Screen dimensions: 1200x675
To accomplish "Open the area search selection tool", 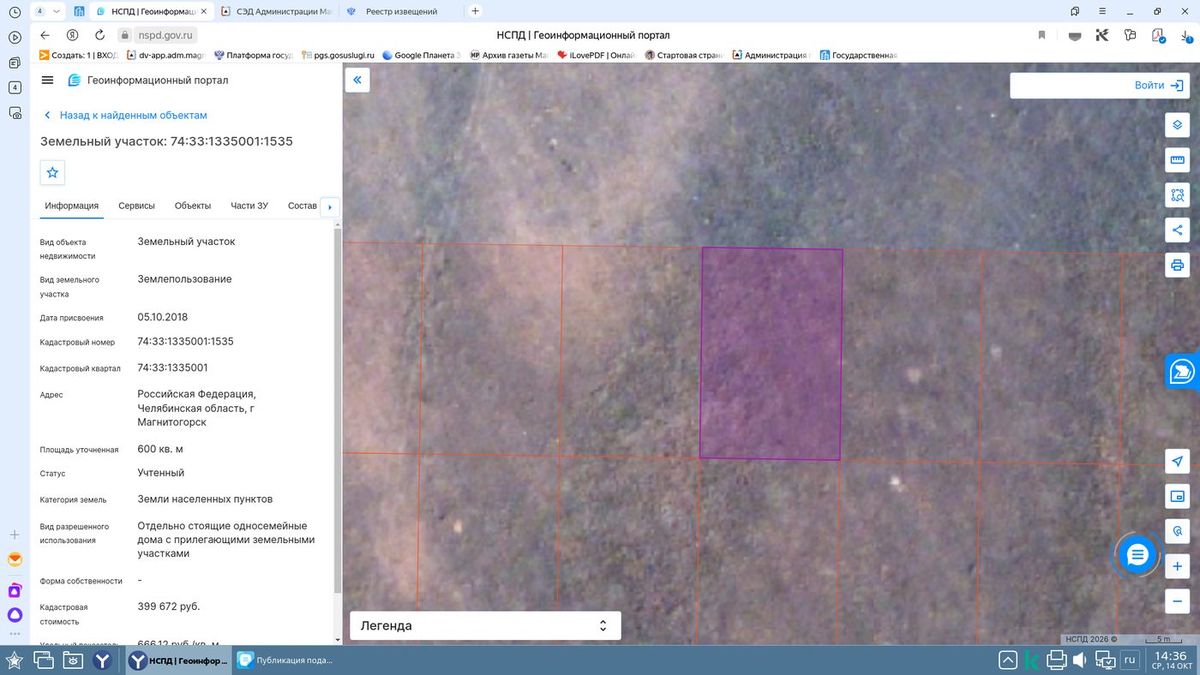I will [1177, 195].
